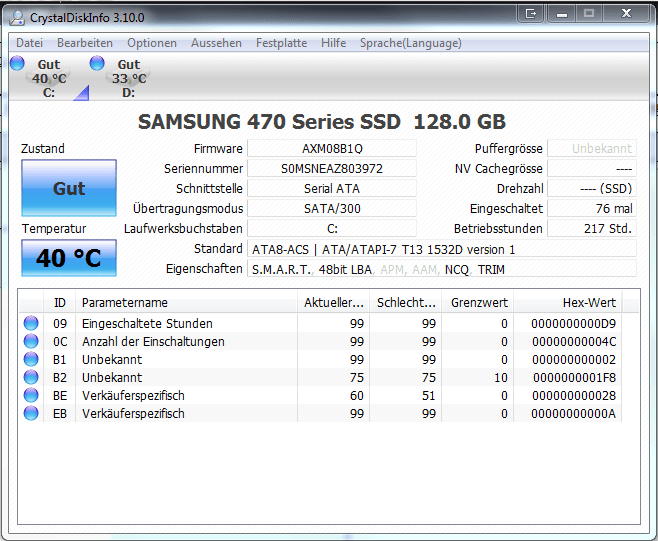Open the Optionen menu
Viewport: 658px width, 541px height.
(152, 43)
